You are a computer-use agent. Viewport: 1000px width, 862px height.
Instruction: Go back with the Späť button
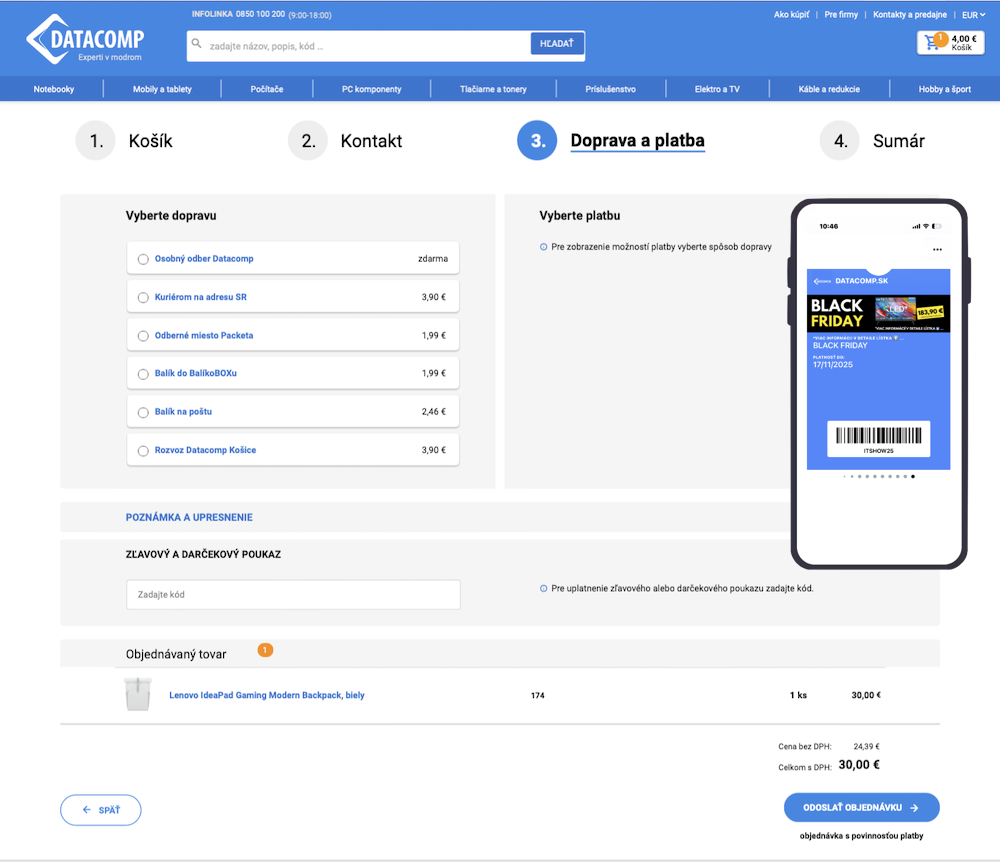point(101,810)
